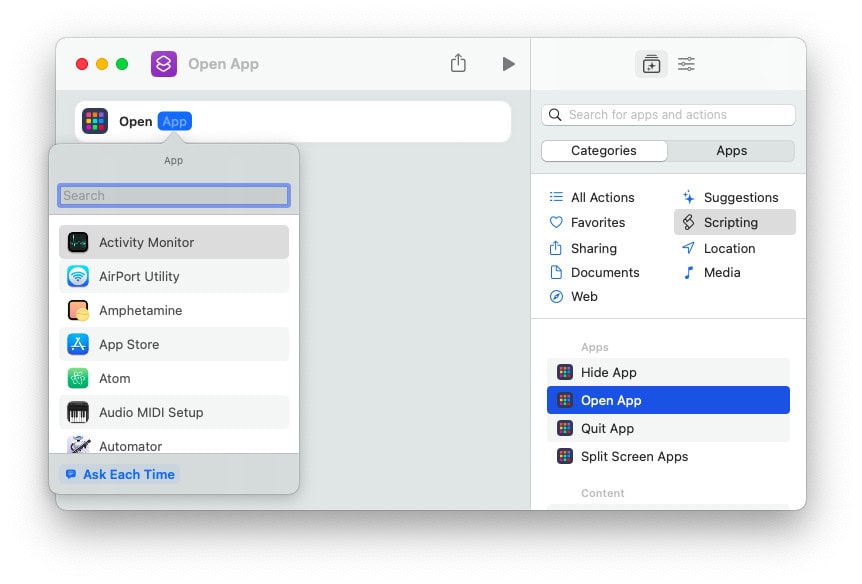862x584 pixels.
Task: Click the All Actions list icon
Action: (556, 197)
